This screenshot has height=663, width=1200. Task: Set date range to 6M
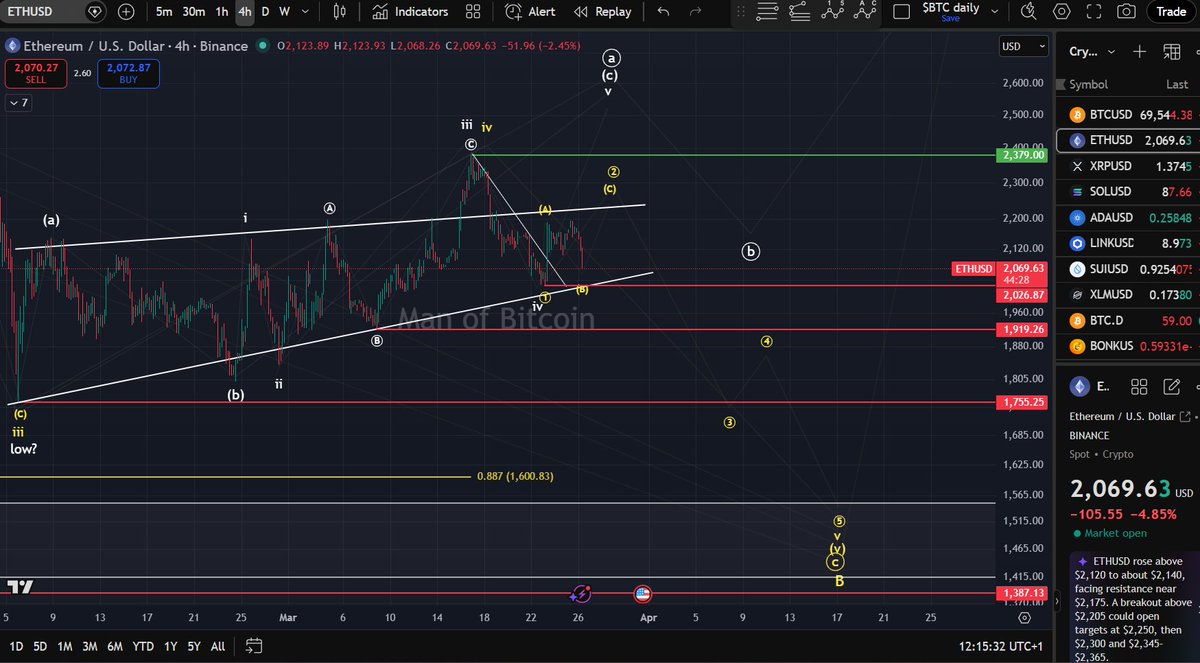pos(115,646)
